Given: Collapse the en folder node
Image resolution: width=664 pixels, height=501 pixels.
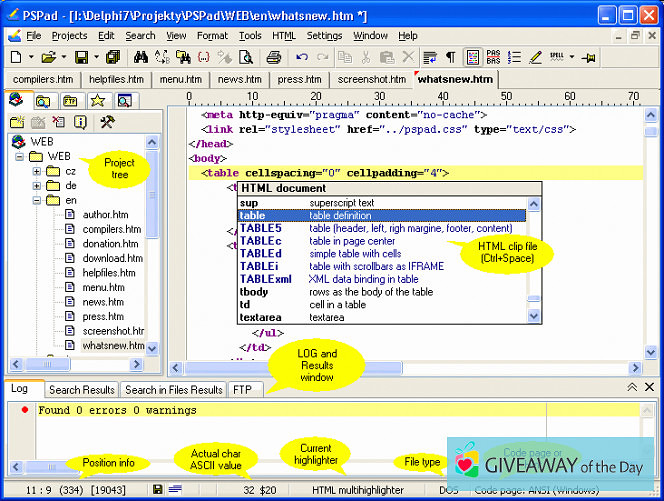Looking at the screenshot, I should [37, 200].
